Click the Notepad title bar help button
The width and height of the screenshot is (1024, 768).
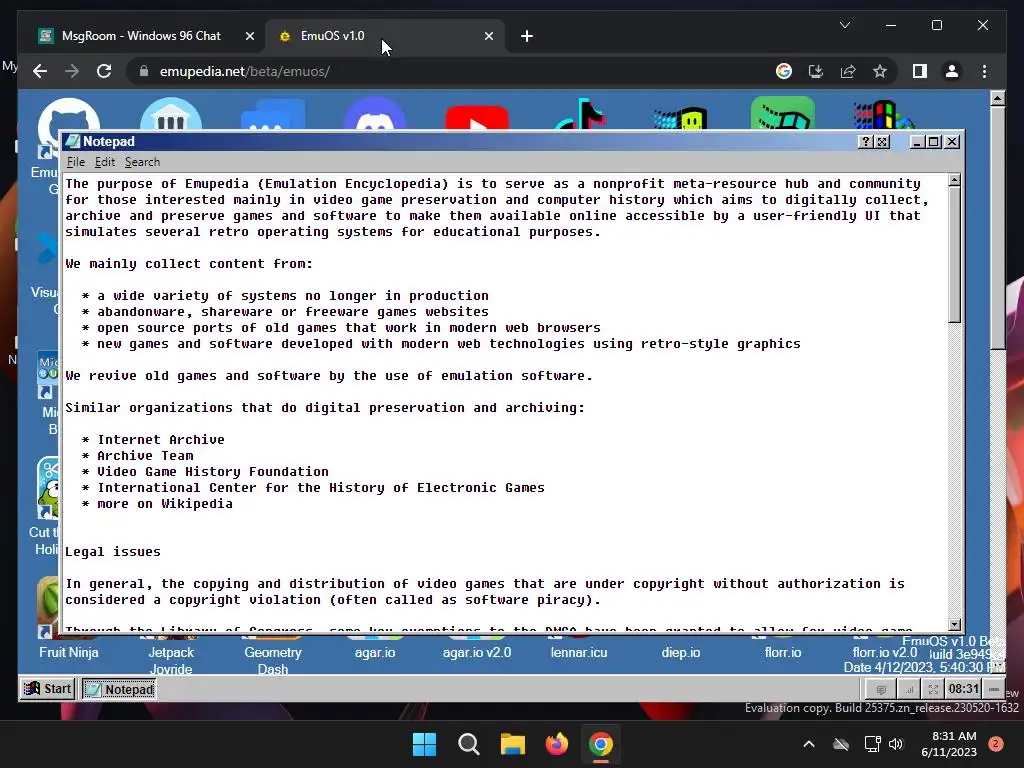point(865,142)
